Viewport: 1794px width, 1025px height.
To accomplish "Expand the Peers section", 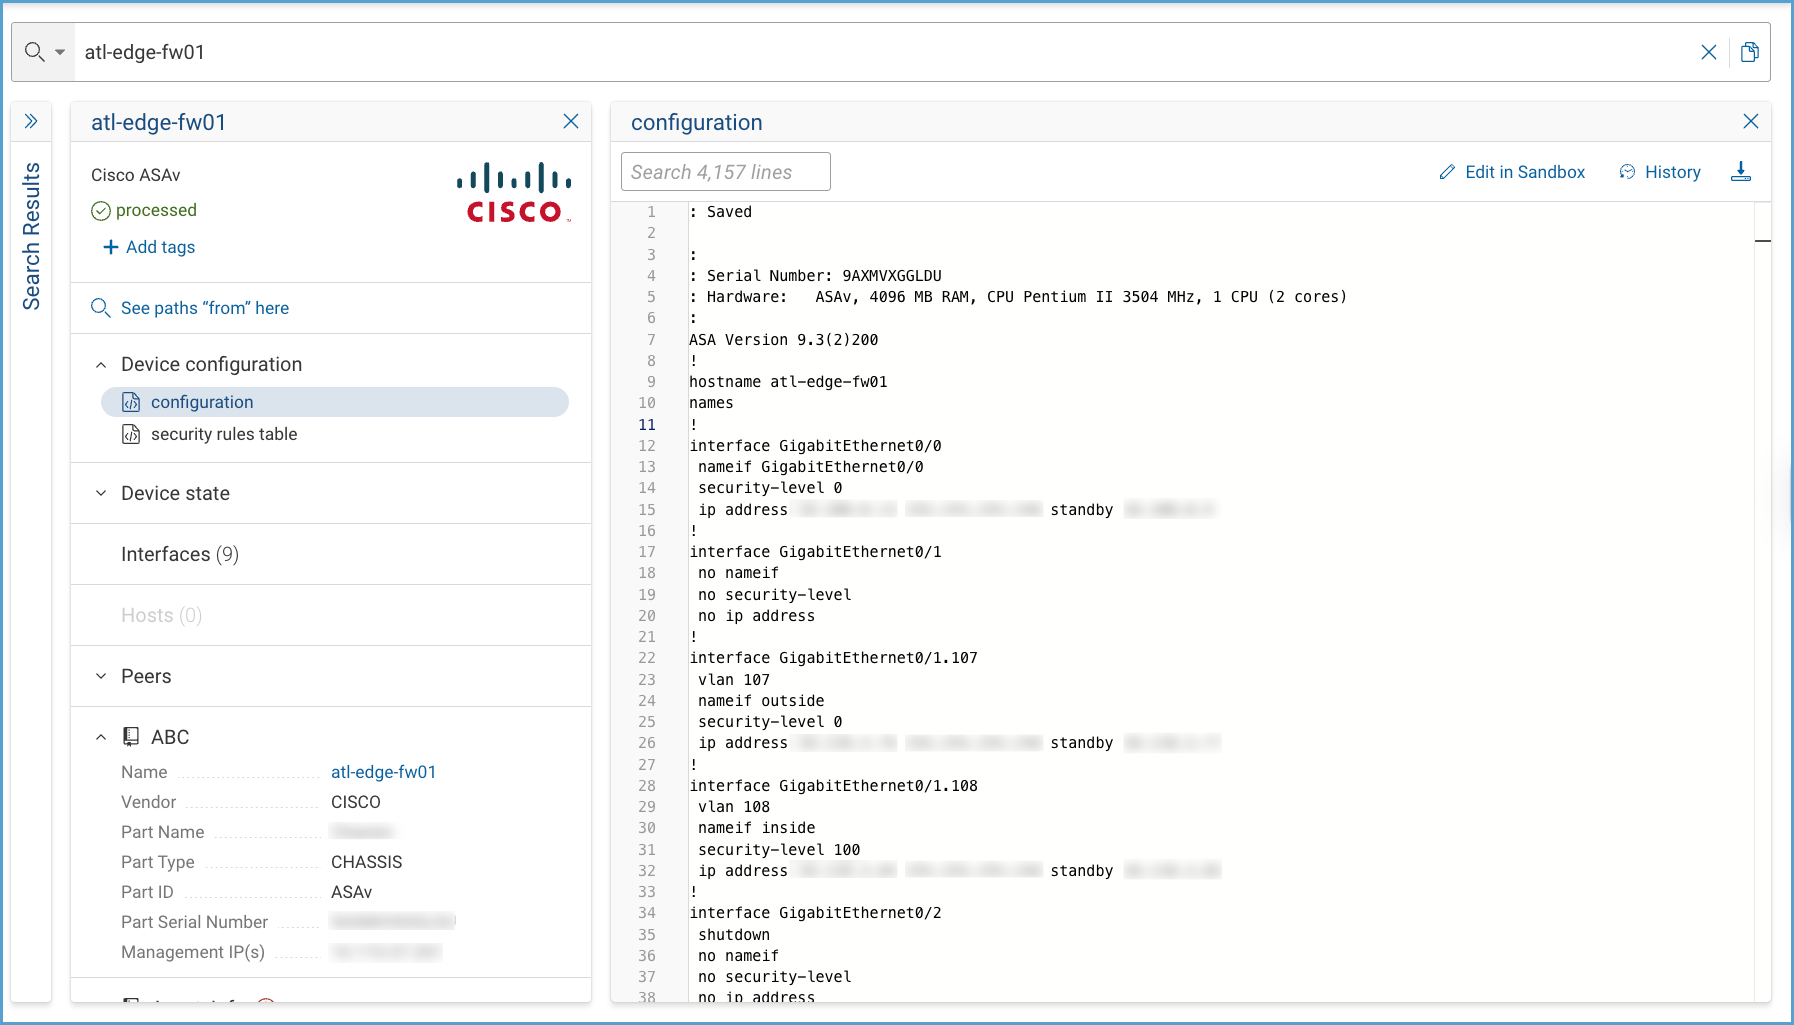I will pyautogui.click(x=101, y=676).
